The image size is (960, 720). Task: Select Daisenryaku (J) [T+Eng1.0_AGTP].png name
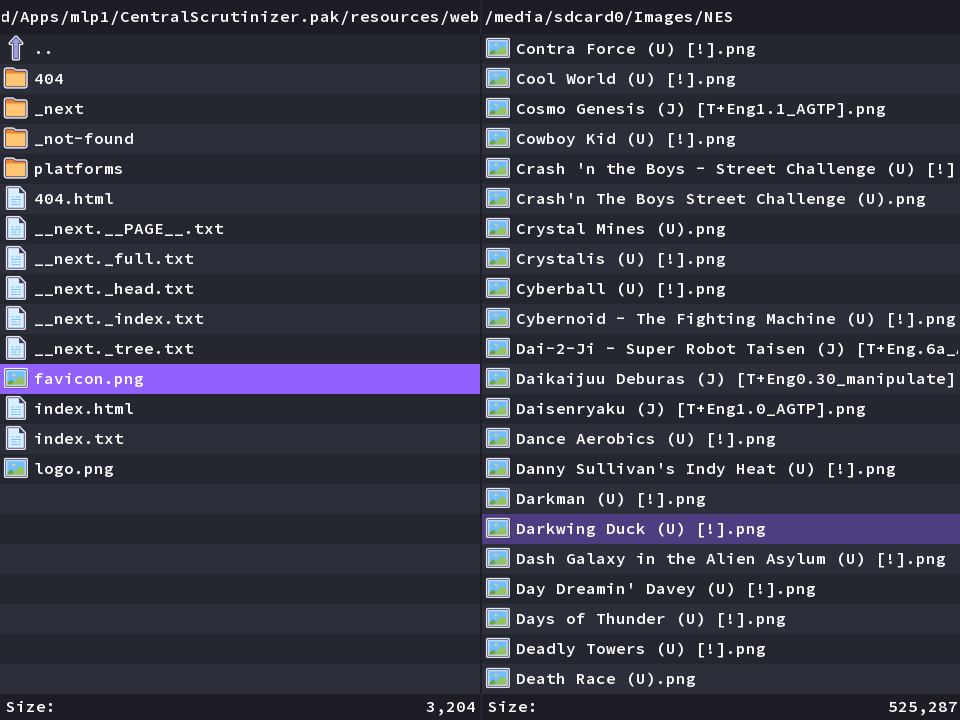click(691, 409)
